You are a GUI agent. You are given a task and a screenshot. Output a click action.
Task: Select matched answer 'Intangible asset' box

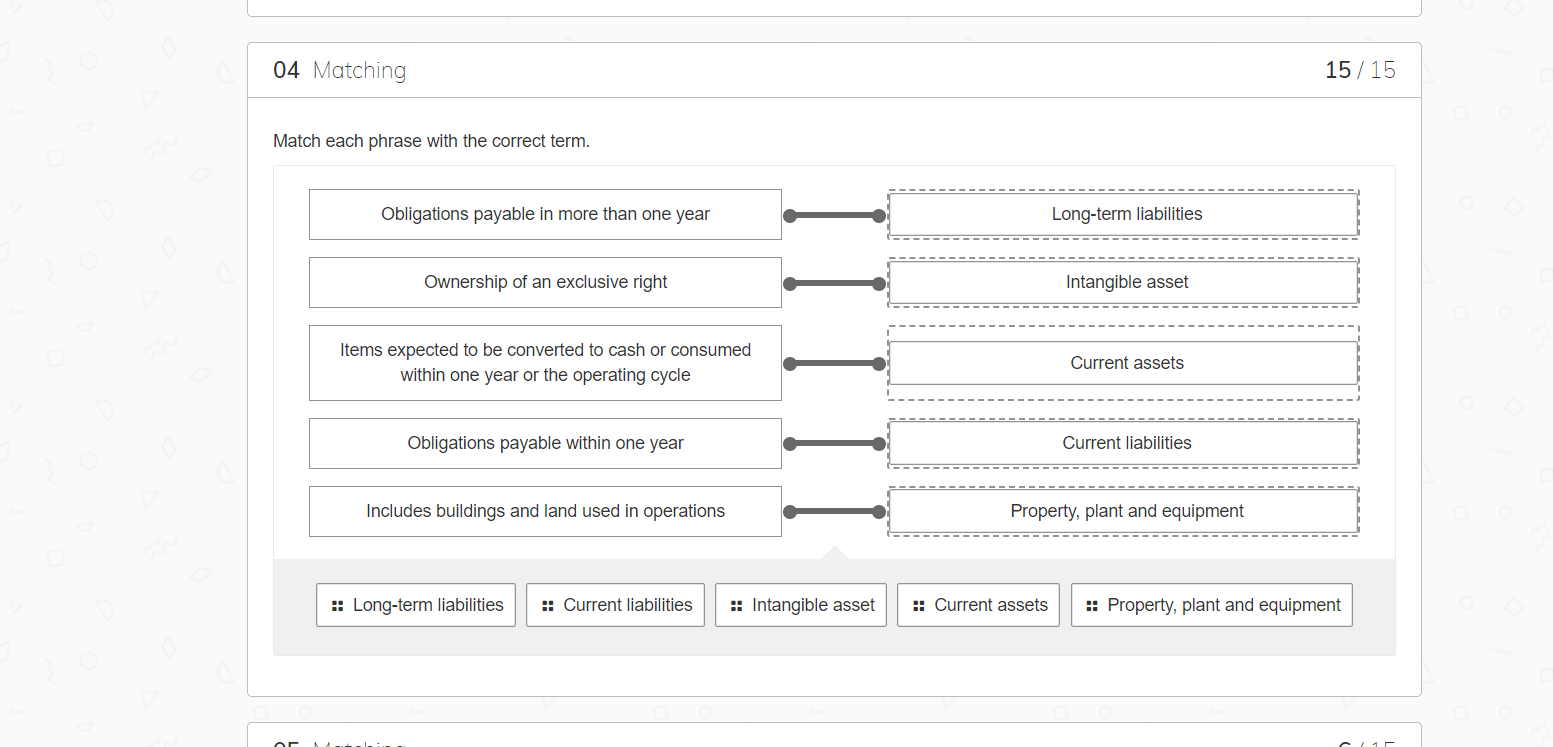click(x=1123, y=282)
